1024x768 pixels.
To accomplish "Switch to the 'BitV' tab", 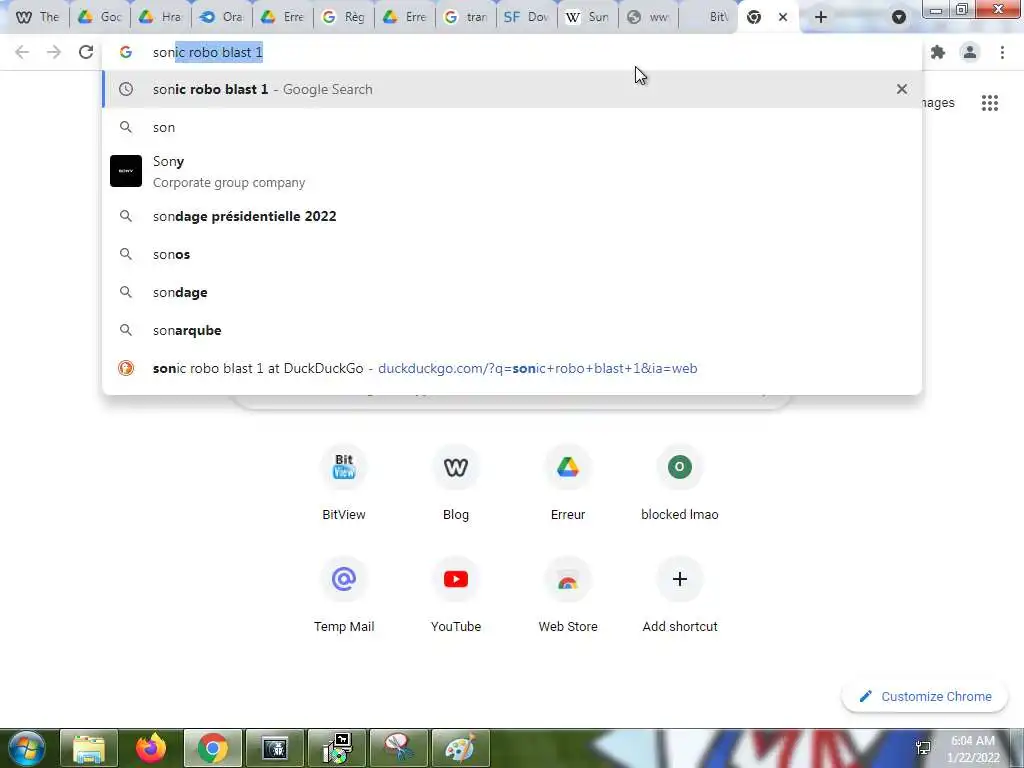I will [710, 17].
